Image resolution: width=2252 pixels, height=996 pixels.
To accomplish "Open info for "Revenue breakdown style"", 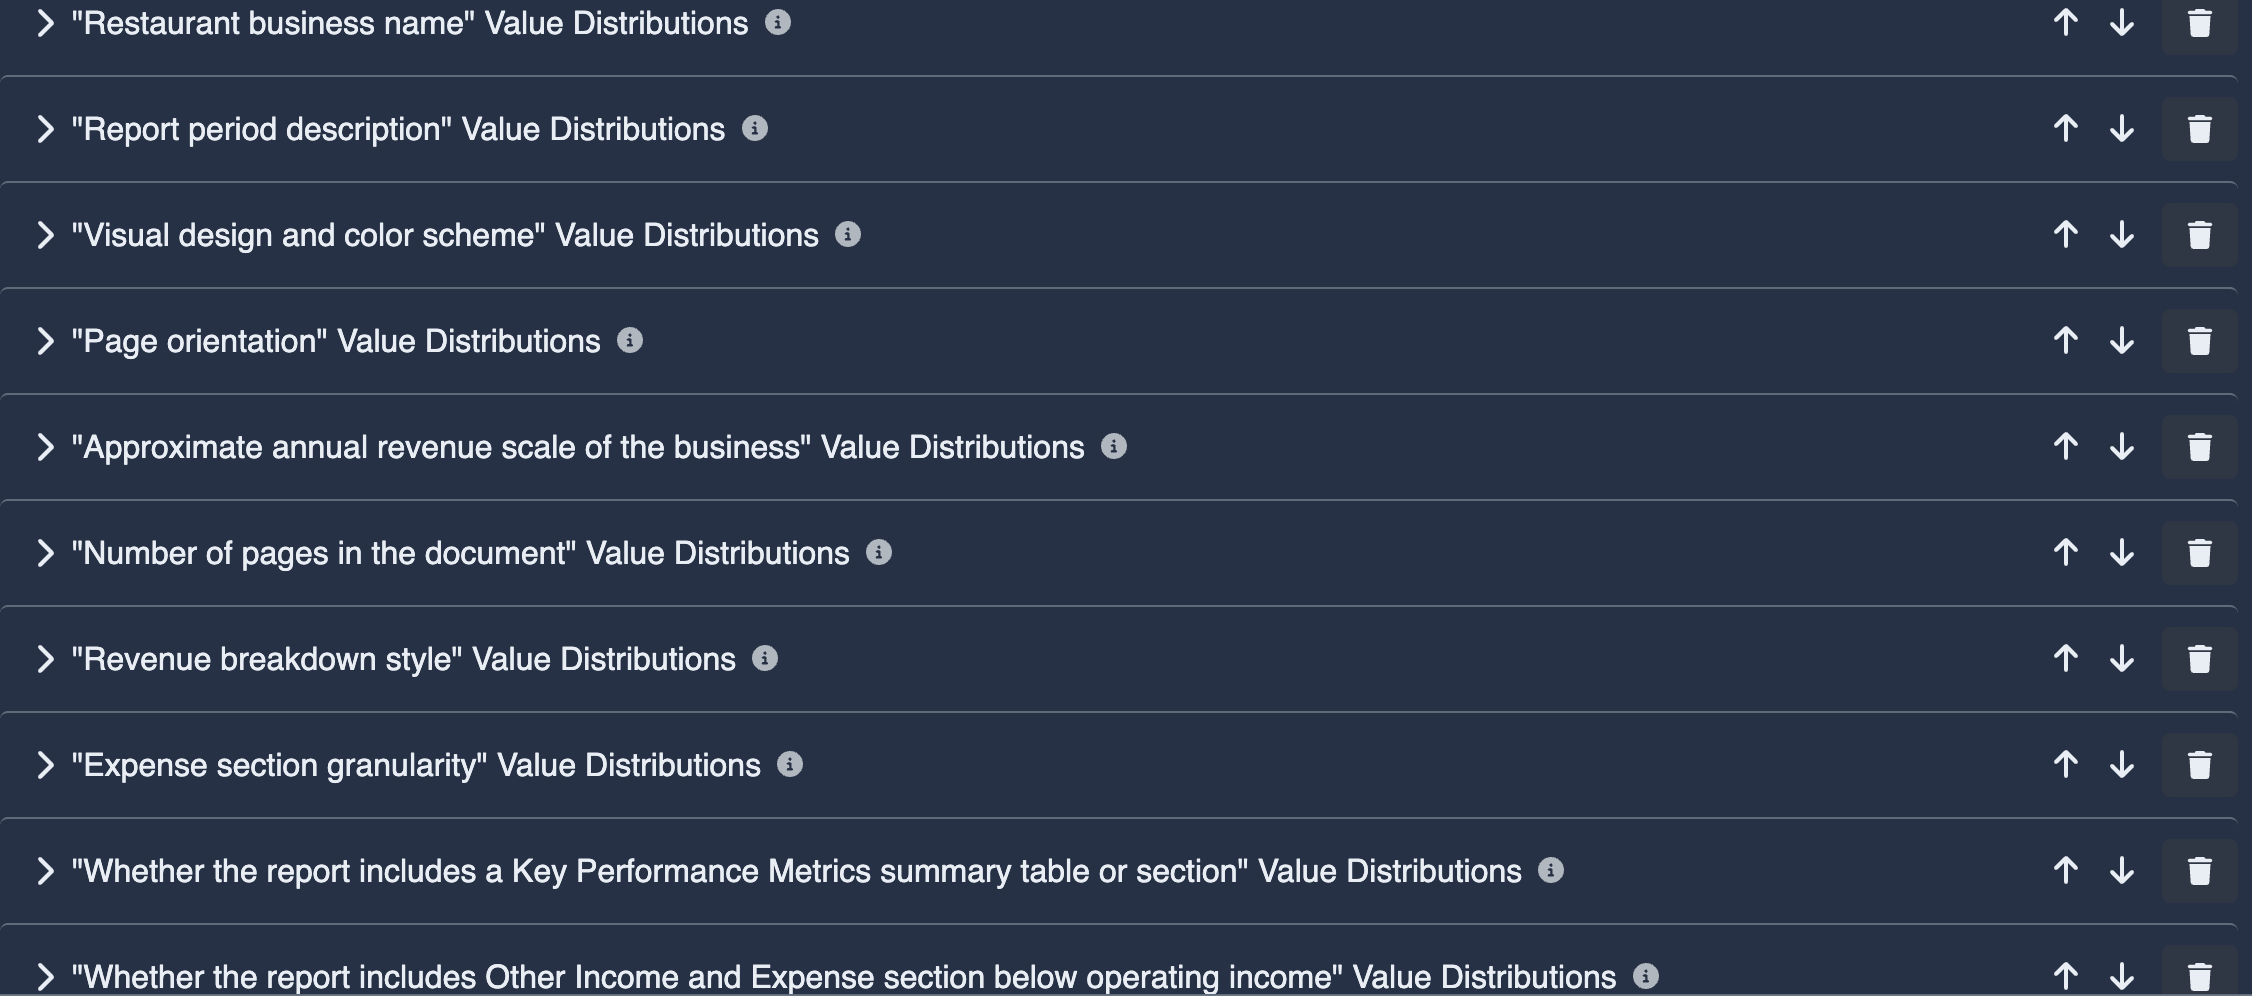I will pos(765,658).
